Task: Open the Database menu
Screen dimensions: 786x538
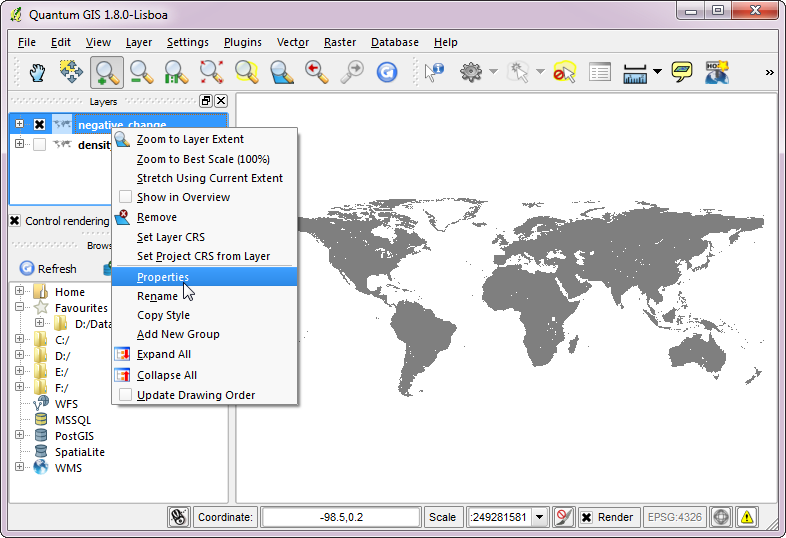Action: coord(395,43)
